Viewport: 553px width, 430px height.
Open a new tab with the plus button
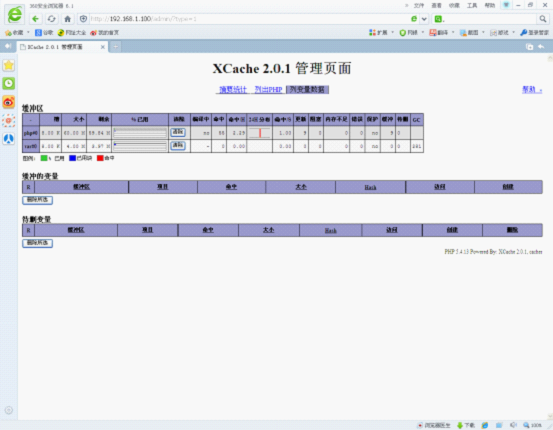pyautogui.click(x=115, y=47)
